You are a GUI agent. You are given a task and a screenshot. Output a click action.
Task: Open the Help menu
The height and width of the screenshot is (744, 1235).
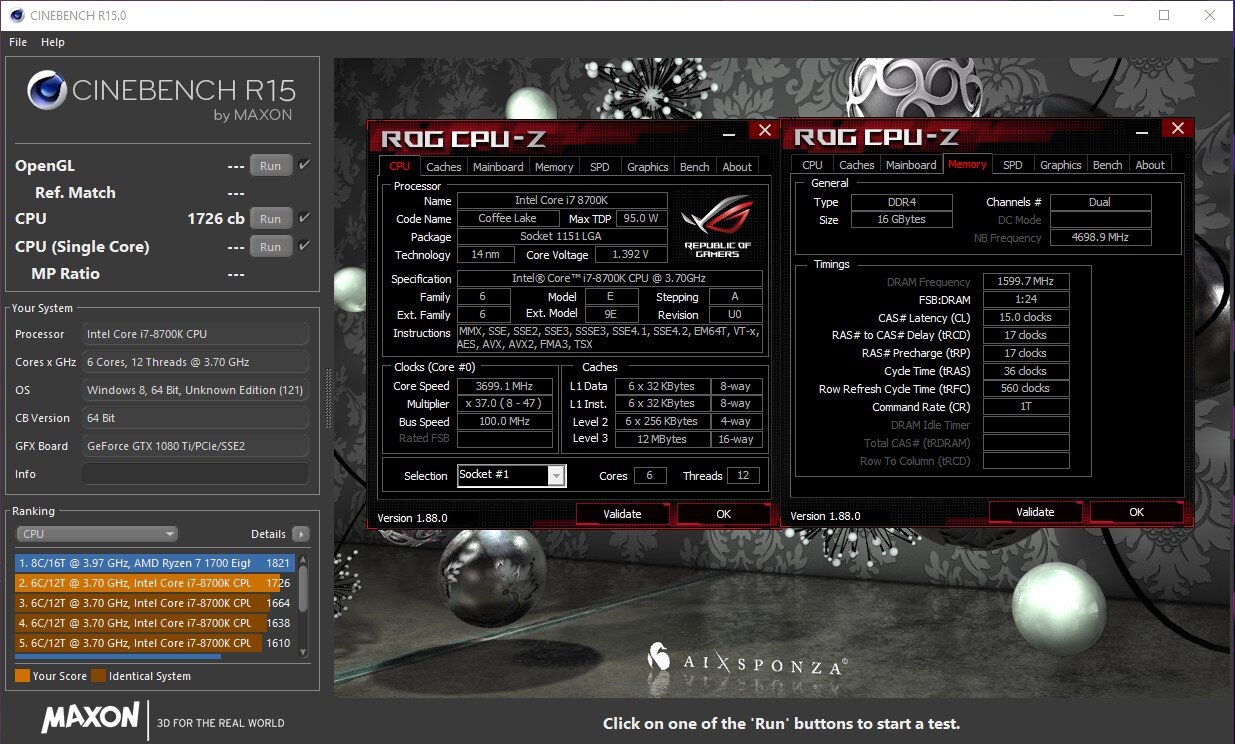(x=53, y=42)
